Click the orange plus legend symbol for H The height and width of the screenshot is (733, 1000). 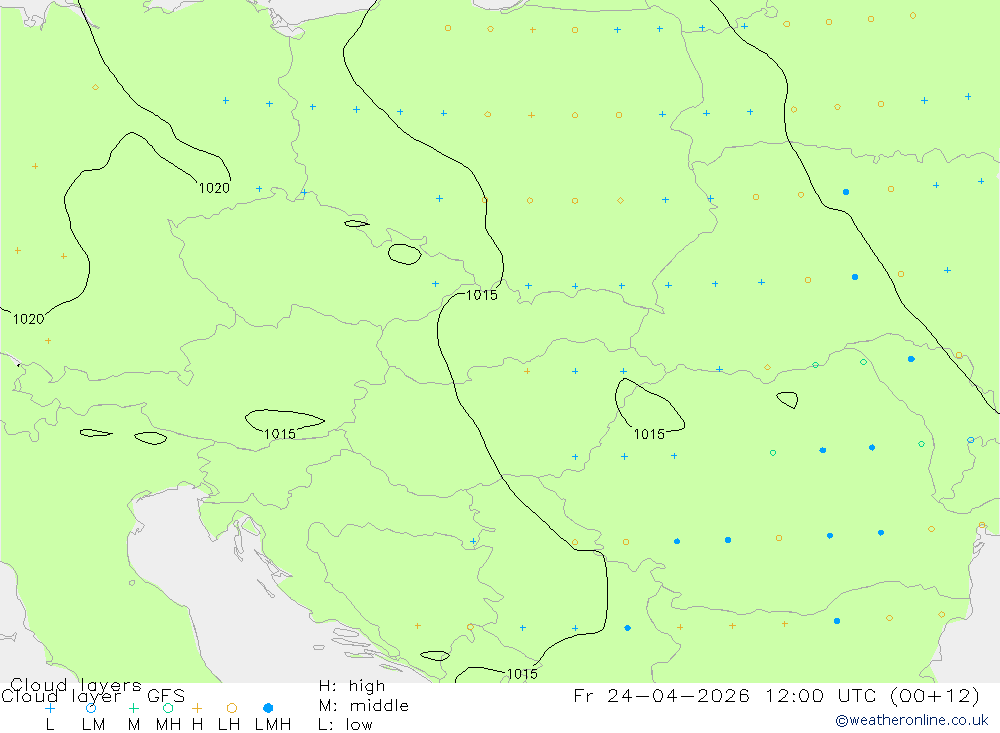coord(197,708)
